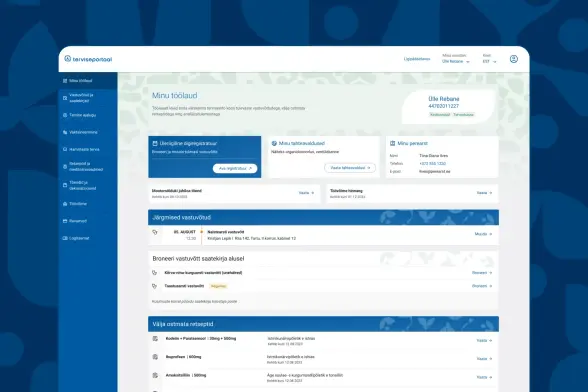Click the Minu töölaud page heading
Viewport: 588px width, 392px height.
click(x=174, y=96)
